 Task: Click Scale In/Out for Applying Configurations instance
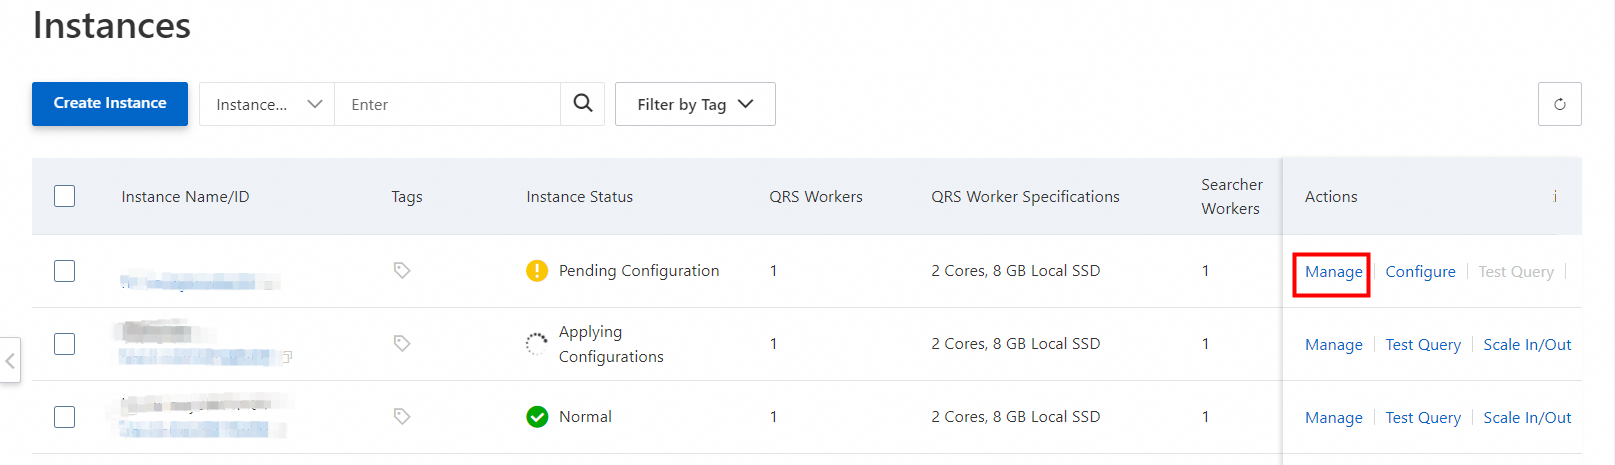point(1527,345)
